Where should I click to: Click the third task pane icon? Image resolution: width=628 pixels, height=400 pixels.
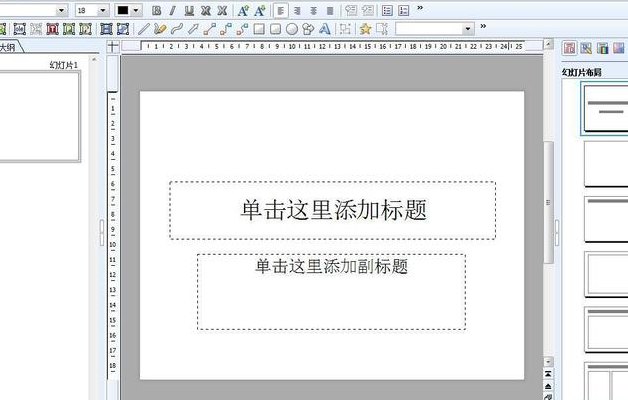pyautogui.click(x=602, y=48)
